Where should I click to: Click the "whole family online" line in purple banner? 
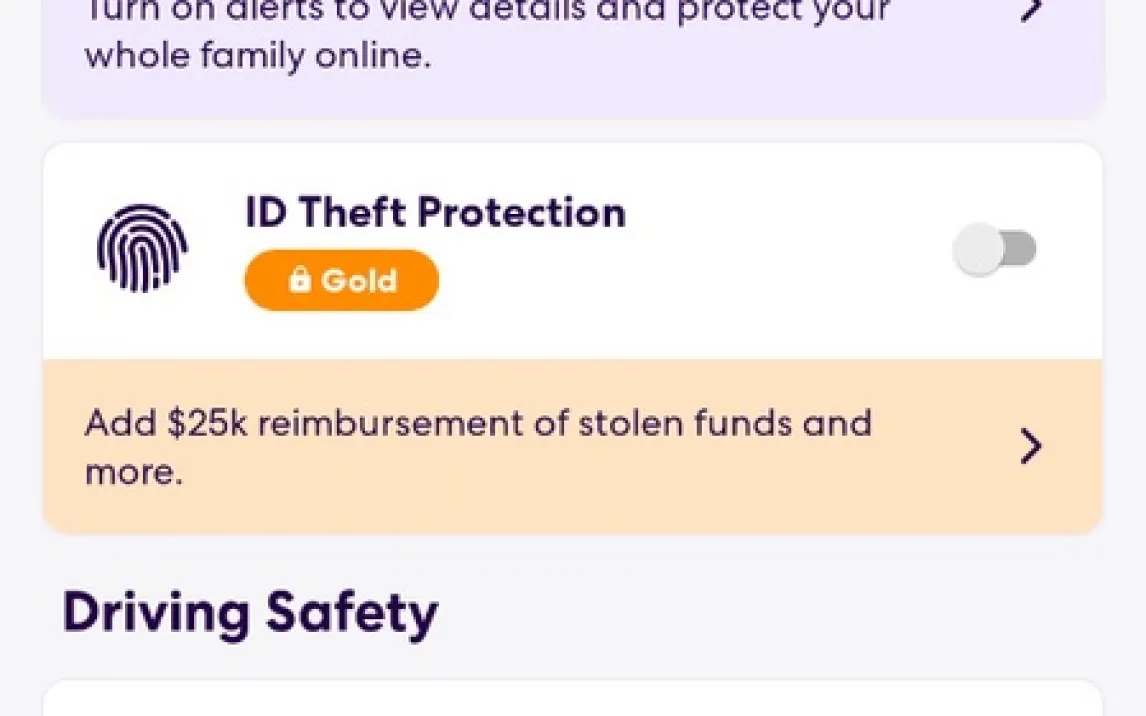(257, 55)
